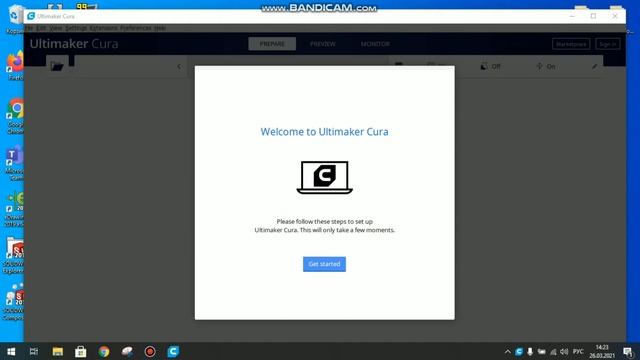
Task: Open the Windows Start menu
Action: tap(11, 351)
